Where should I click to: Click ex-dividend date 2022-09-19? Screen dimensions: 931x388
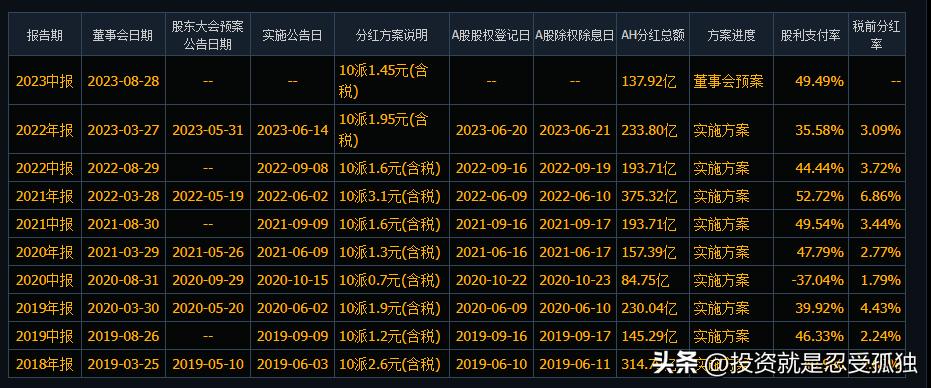point(575,168)
